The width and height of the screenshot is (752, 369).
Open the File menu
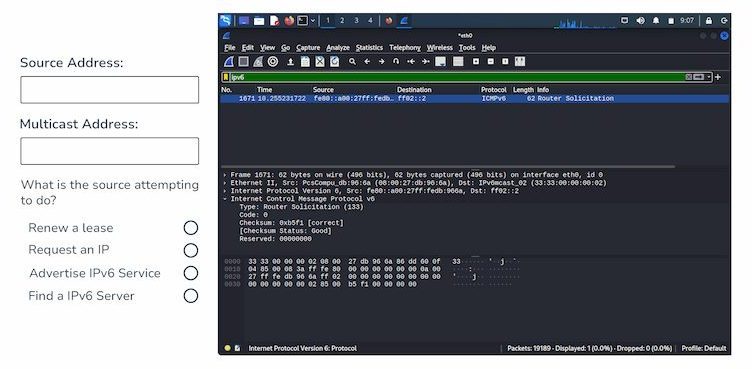(x=230, y=48)
